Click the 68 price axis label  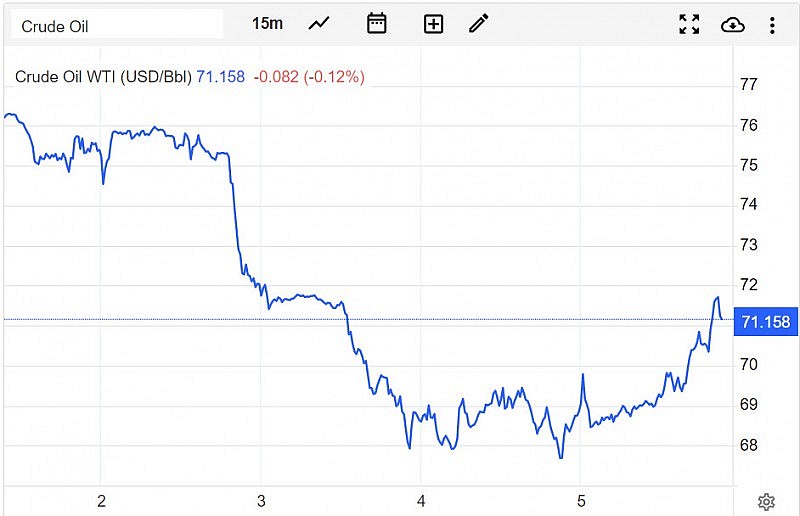click(x=747, y=445)
